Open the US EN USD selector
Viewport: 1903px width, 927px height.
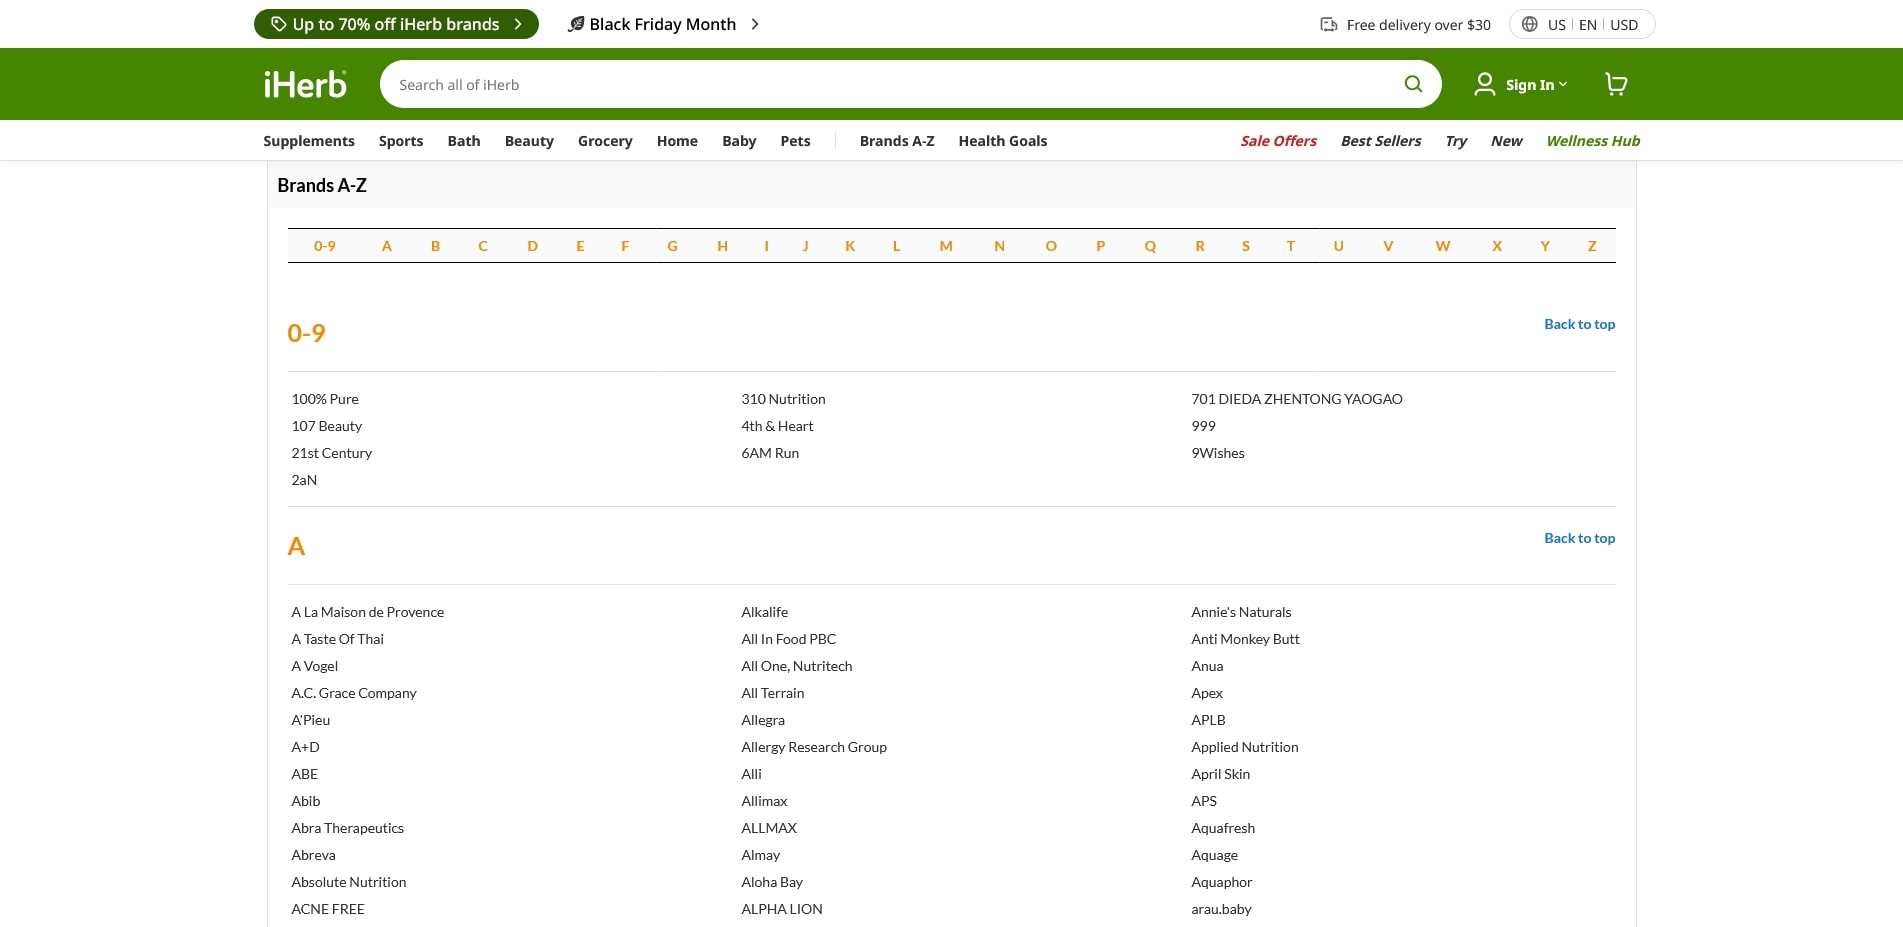1592,24
